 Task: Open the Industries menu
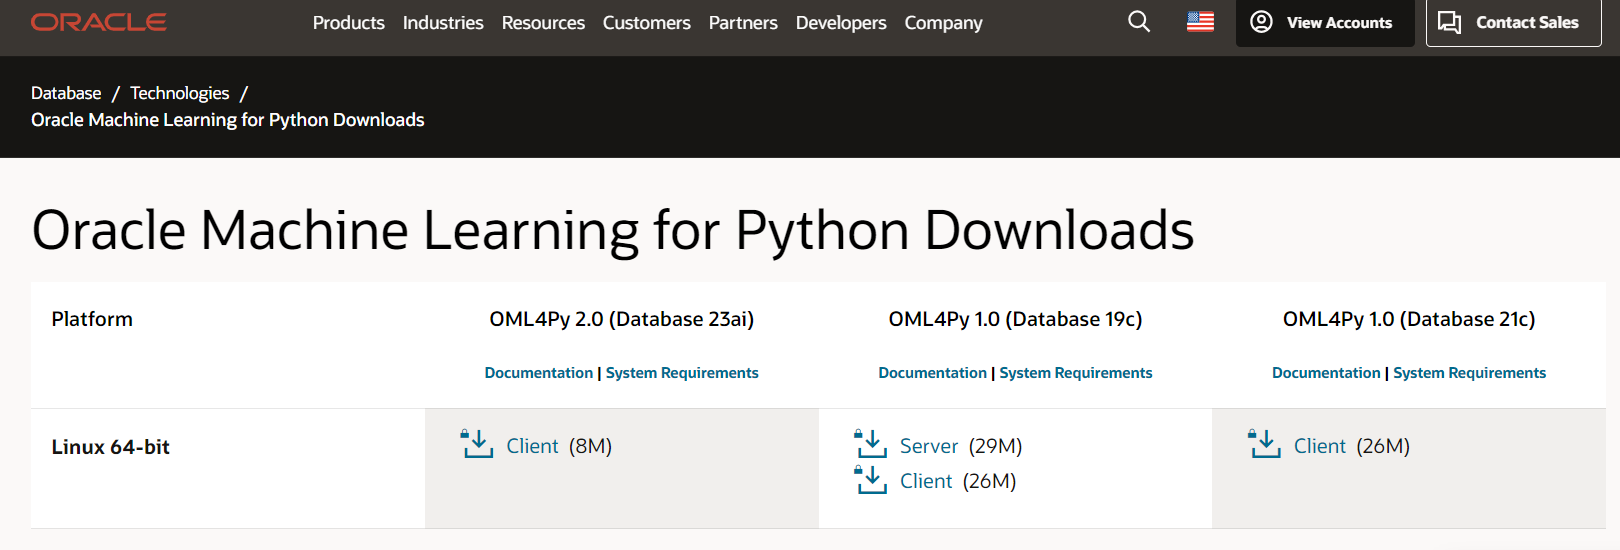coord(443,23)
